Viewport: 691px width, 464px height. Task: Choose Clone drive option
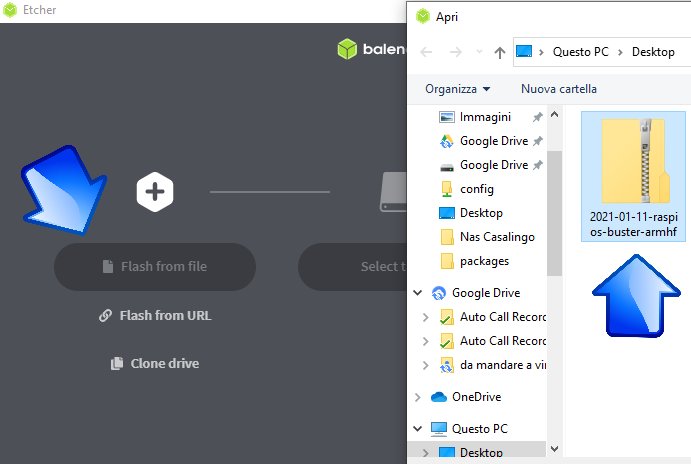tap(155, 364)
